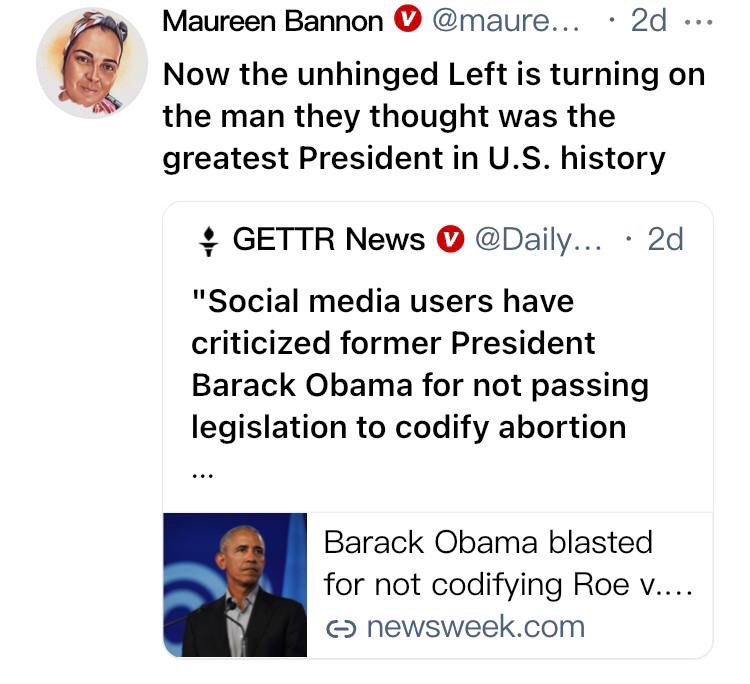Expand truncated quoted post text ellipsis

(203, 475)
